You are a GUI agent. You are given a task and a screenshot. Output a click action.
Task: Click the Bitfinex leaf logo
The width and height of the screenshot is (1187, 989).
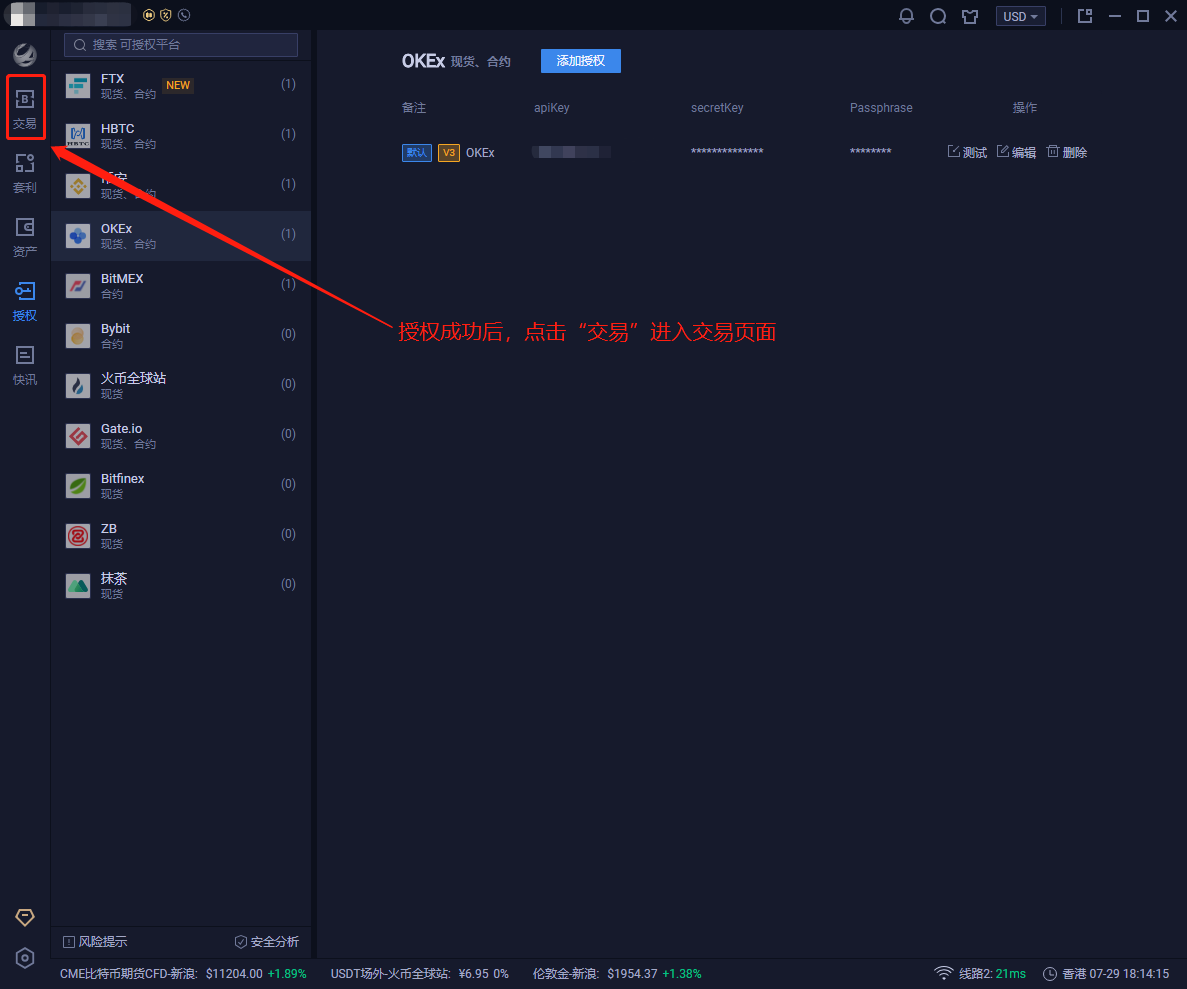coord(78,486)
